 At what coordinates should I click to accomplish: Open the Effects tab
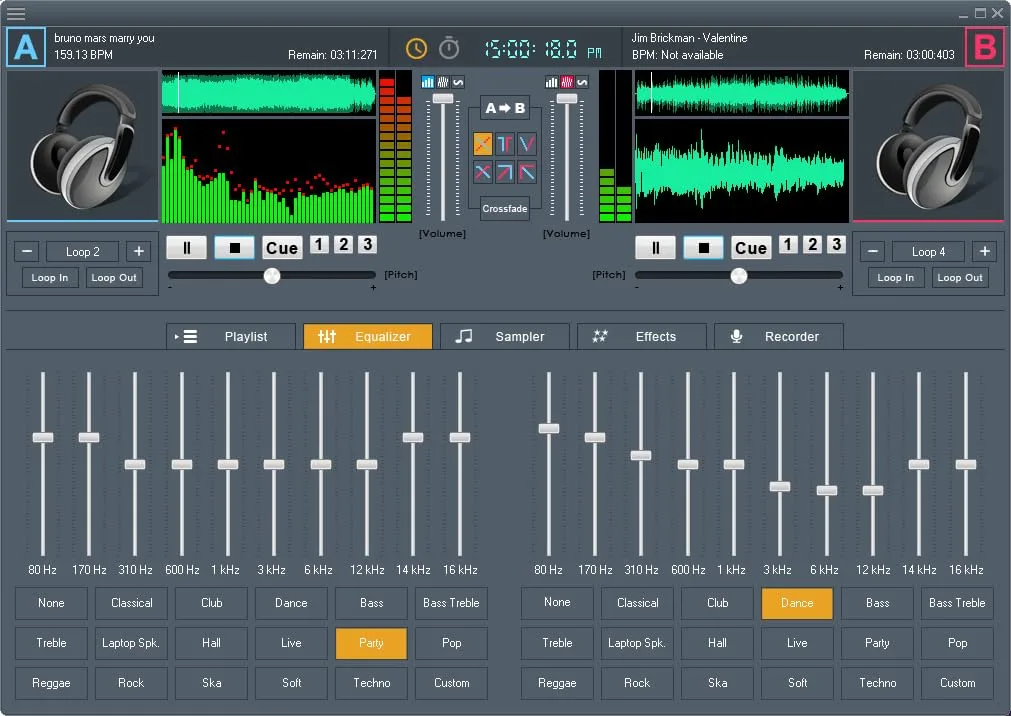tap(641, 336)
